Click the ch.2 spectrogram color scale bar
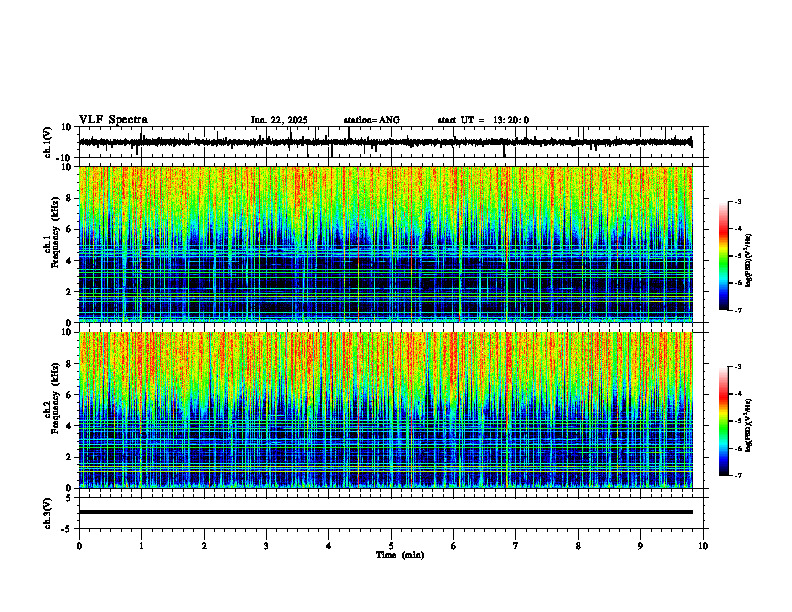The image size is (792, 612). (723, 421)
